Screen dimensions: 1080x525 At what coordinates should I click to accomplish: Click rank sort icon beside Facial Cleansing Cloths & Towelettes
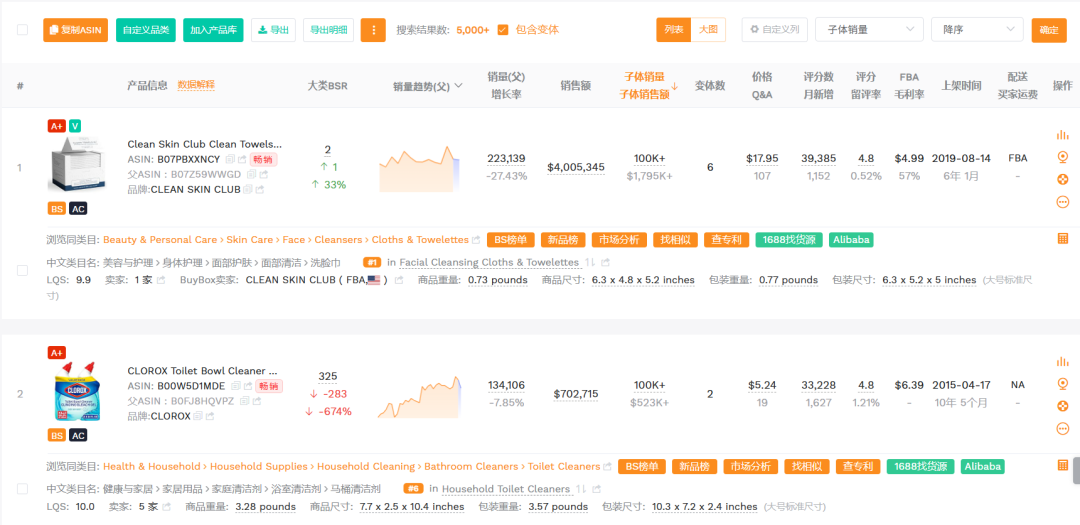(x=590, y=262)
